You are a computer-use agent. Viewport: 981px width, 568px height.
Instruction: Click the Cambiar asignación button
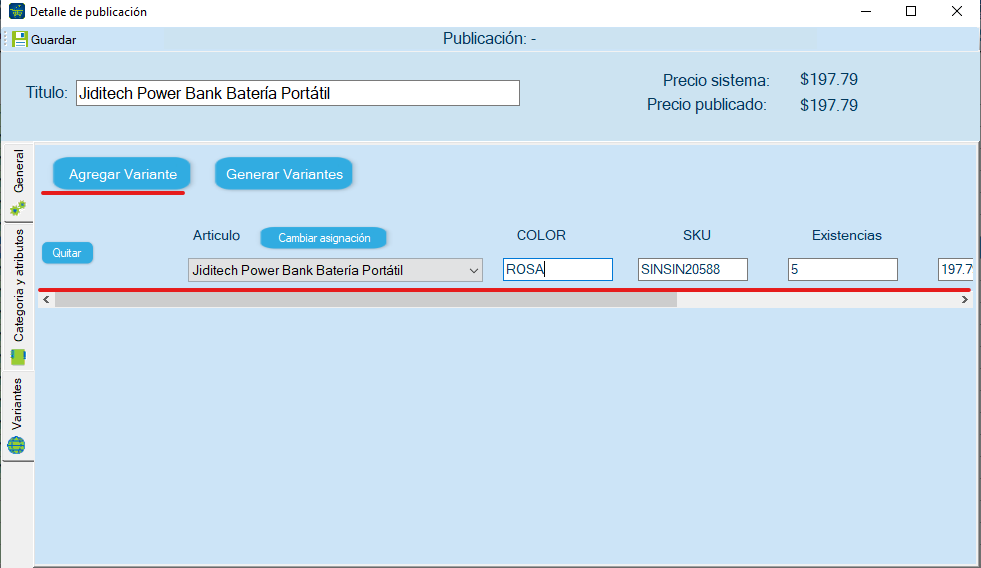(x=323, y=238)
